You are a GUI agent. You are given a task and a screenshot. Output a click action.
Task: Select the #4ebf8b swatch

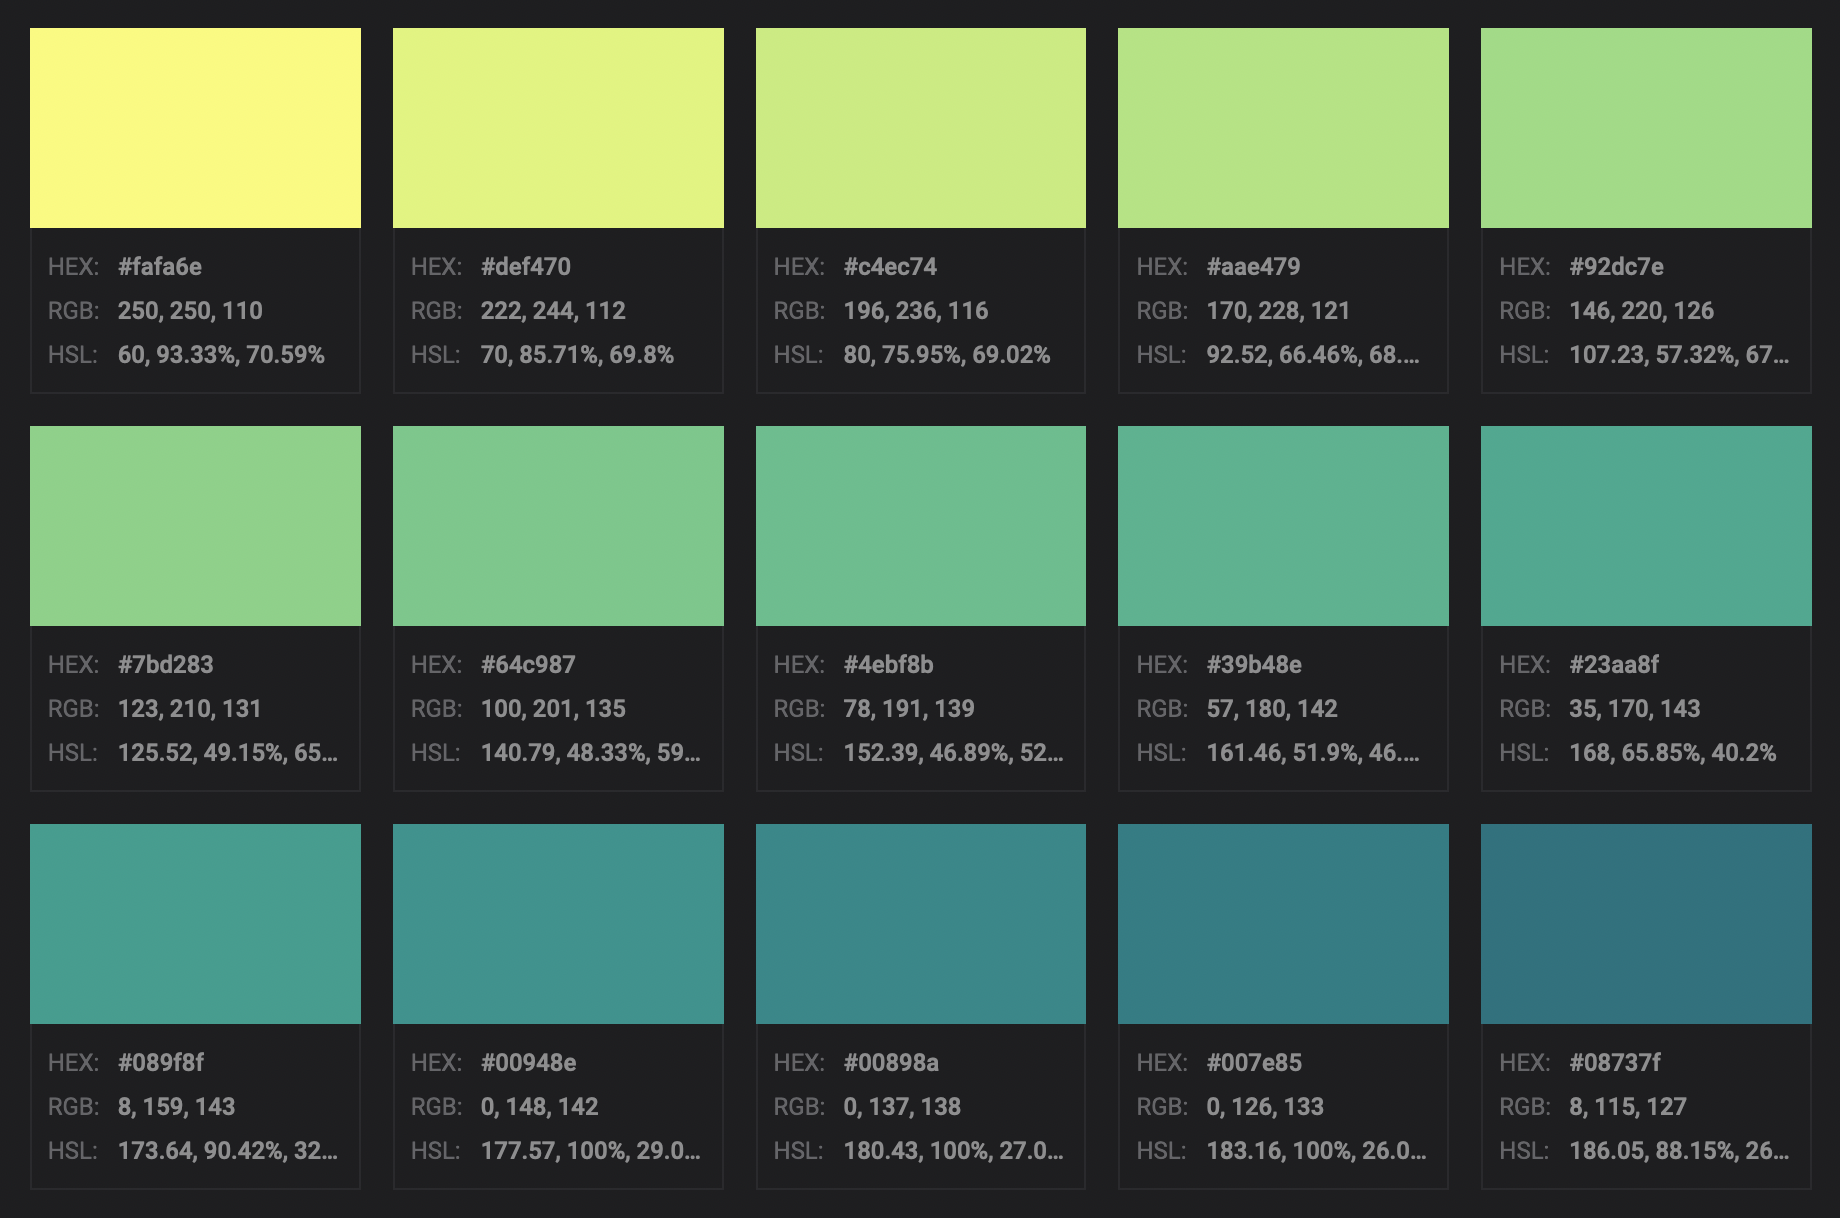[920, 526]
